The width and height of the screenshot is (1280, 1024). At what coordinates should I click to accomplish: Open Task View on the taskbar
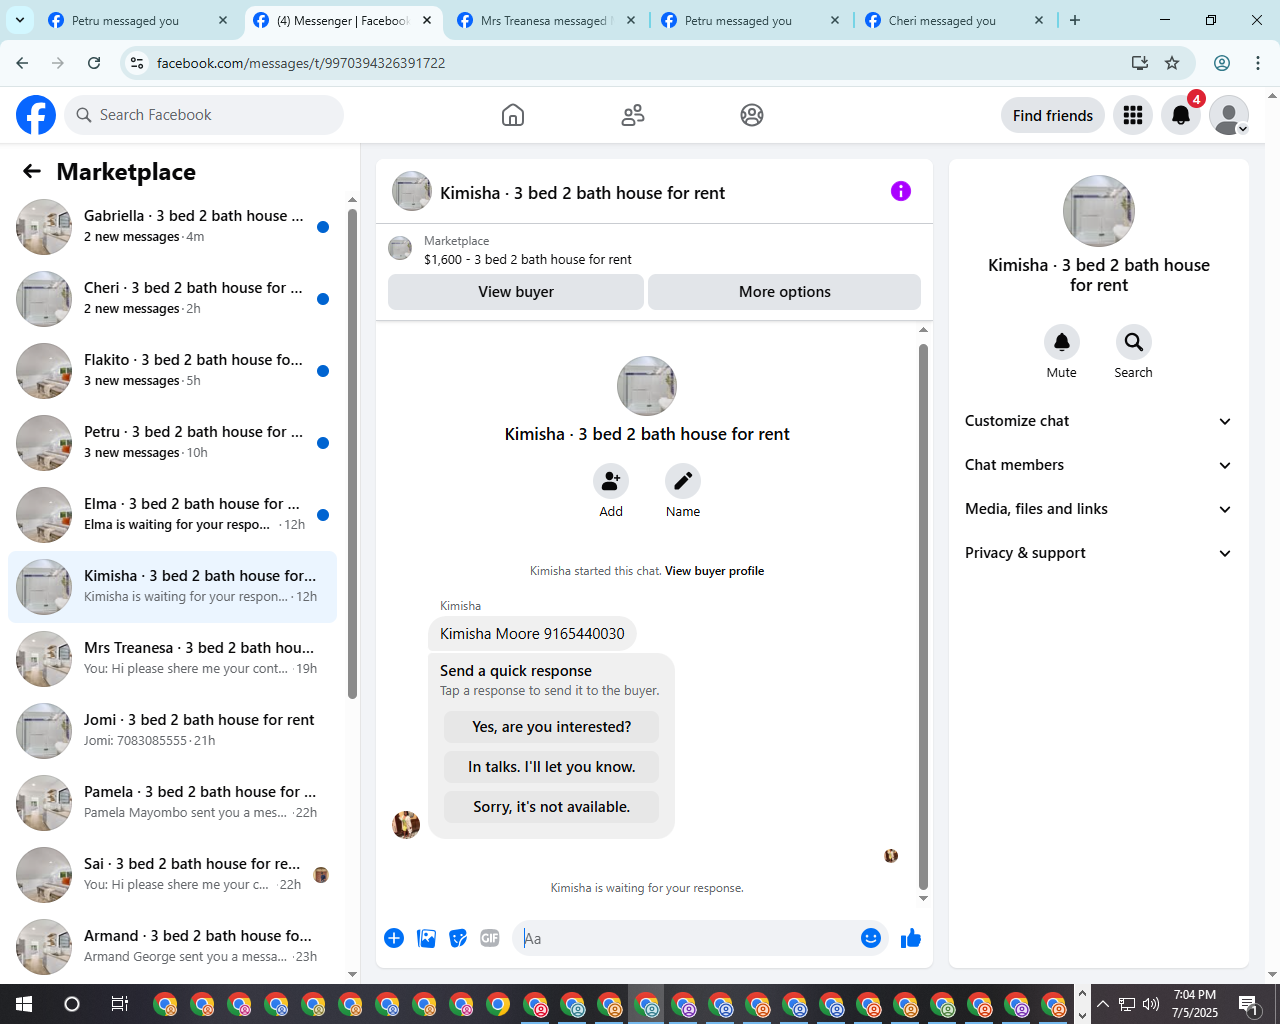click(x=119, y=1004)
